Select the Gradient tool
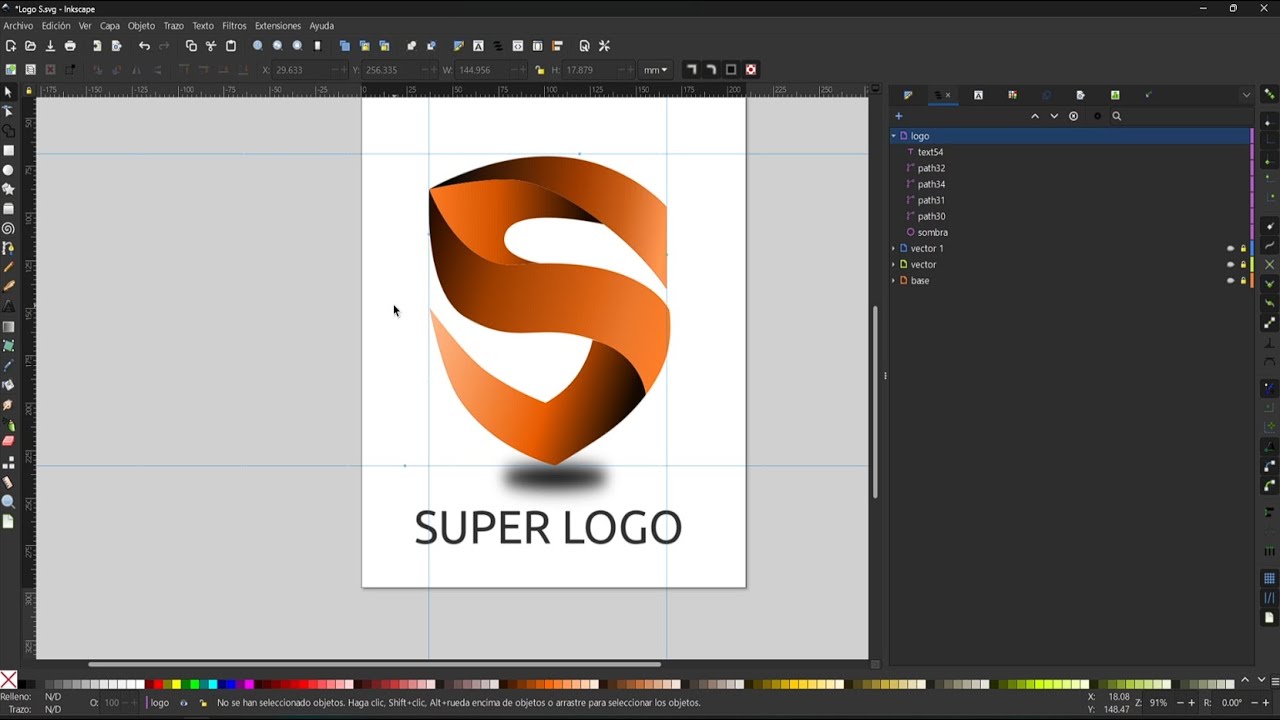Image resolution: width=1280 pixels, height=720 pixels. pyautogui.click(x=8, y=327)
